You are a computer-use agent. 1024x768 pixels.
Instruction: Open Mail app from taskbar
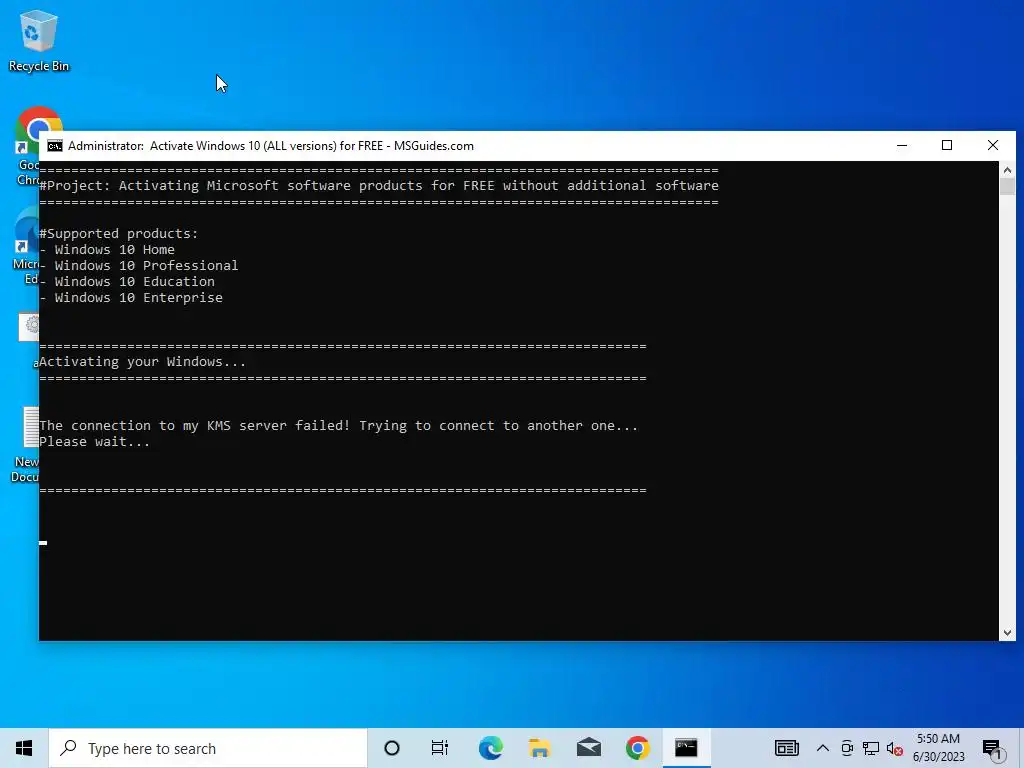tap(588, 748)
